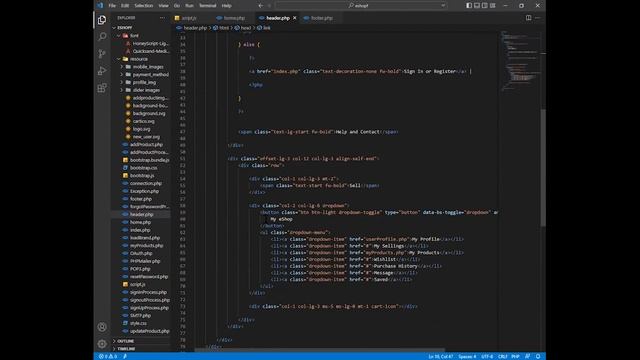Open the Run and Debug view icon
This screenshot has height=360, width=640.
(x=102, y=71)
